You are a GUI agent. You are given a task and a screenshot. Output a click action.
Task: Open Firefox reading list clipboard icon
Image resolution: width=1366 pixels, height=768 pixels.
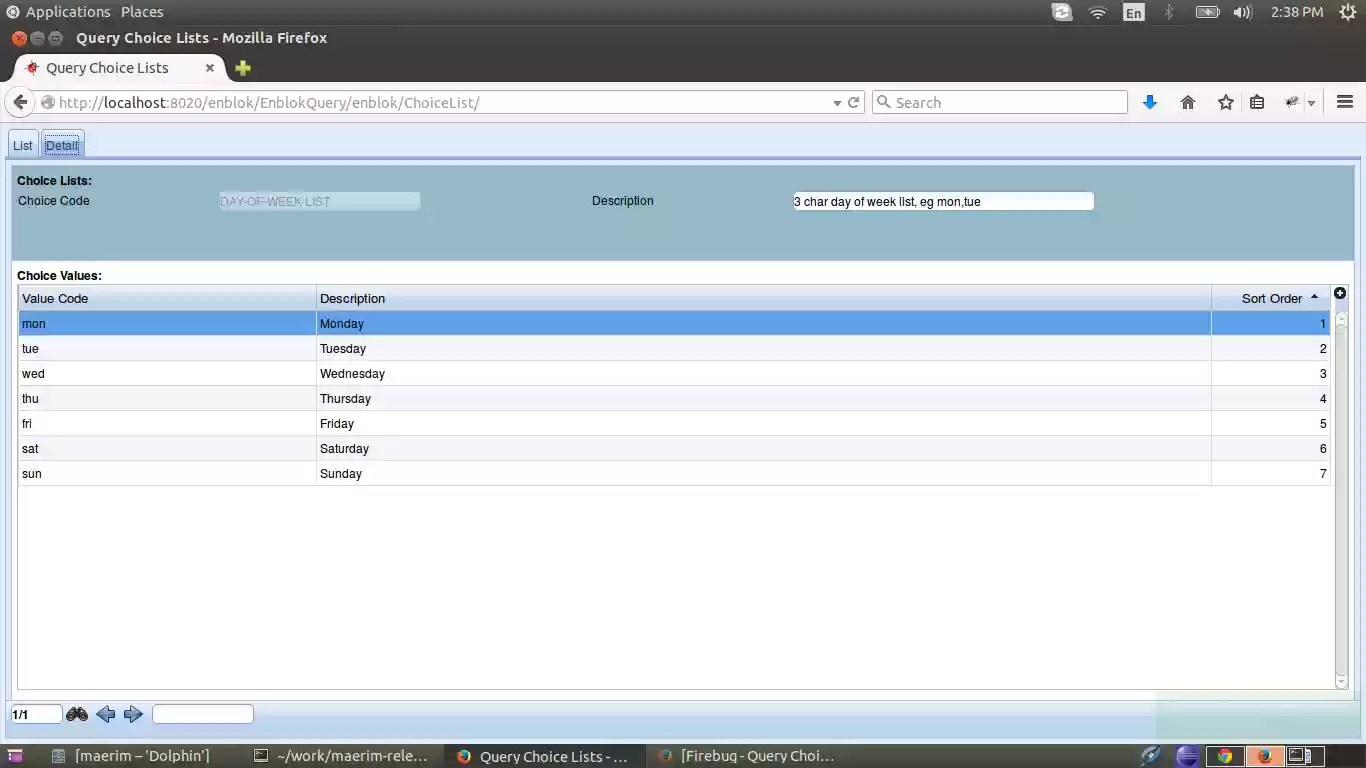(1257, 101)
